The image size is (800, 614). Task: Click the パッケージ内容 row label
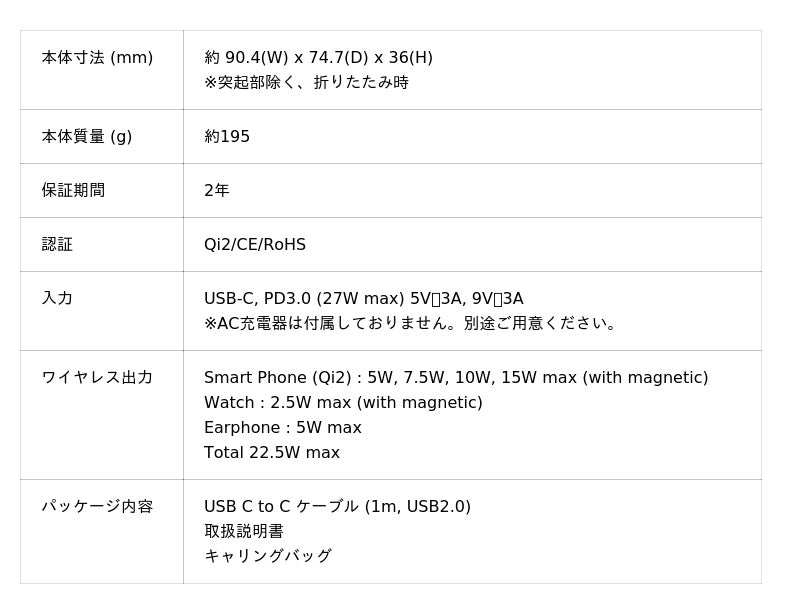97,507
